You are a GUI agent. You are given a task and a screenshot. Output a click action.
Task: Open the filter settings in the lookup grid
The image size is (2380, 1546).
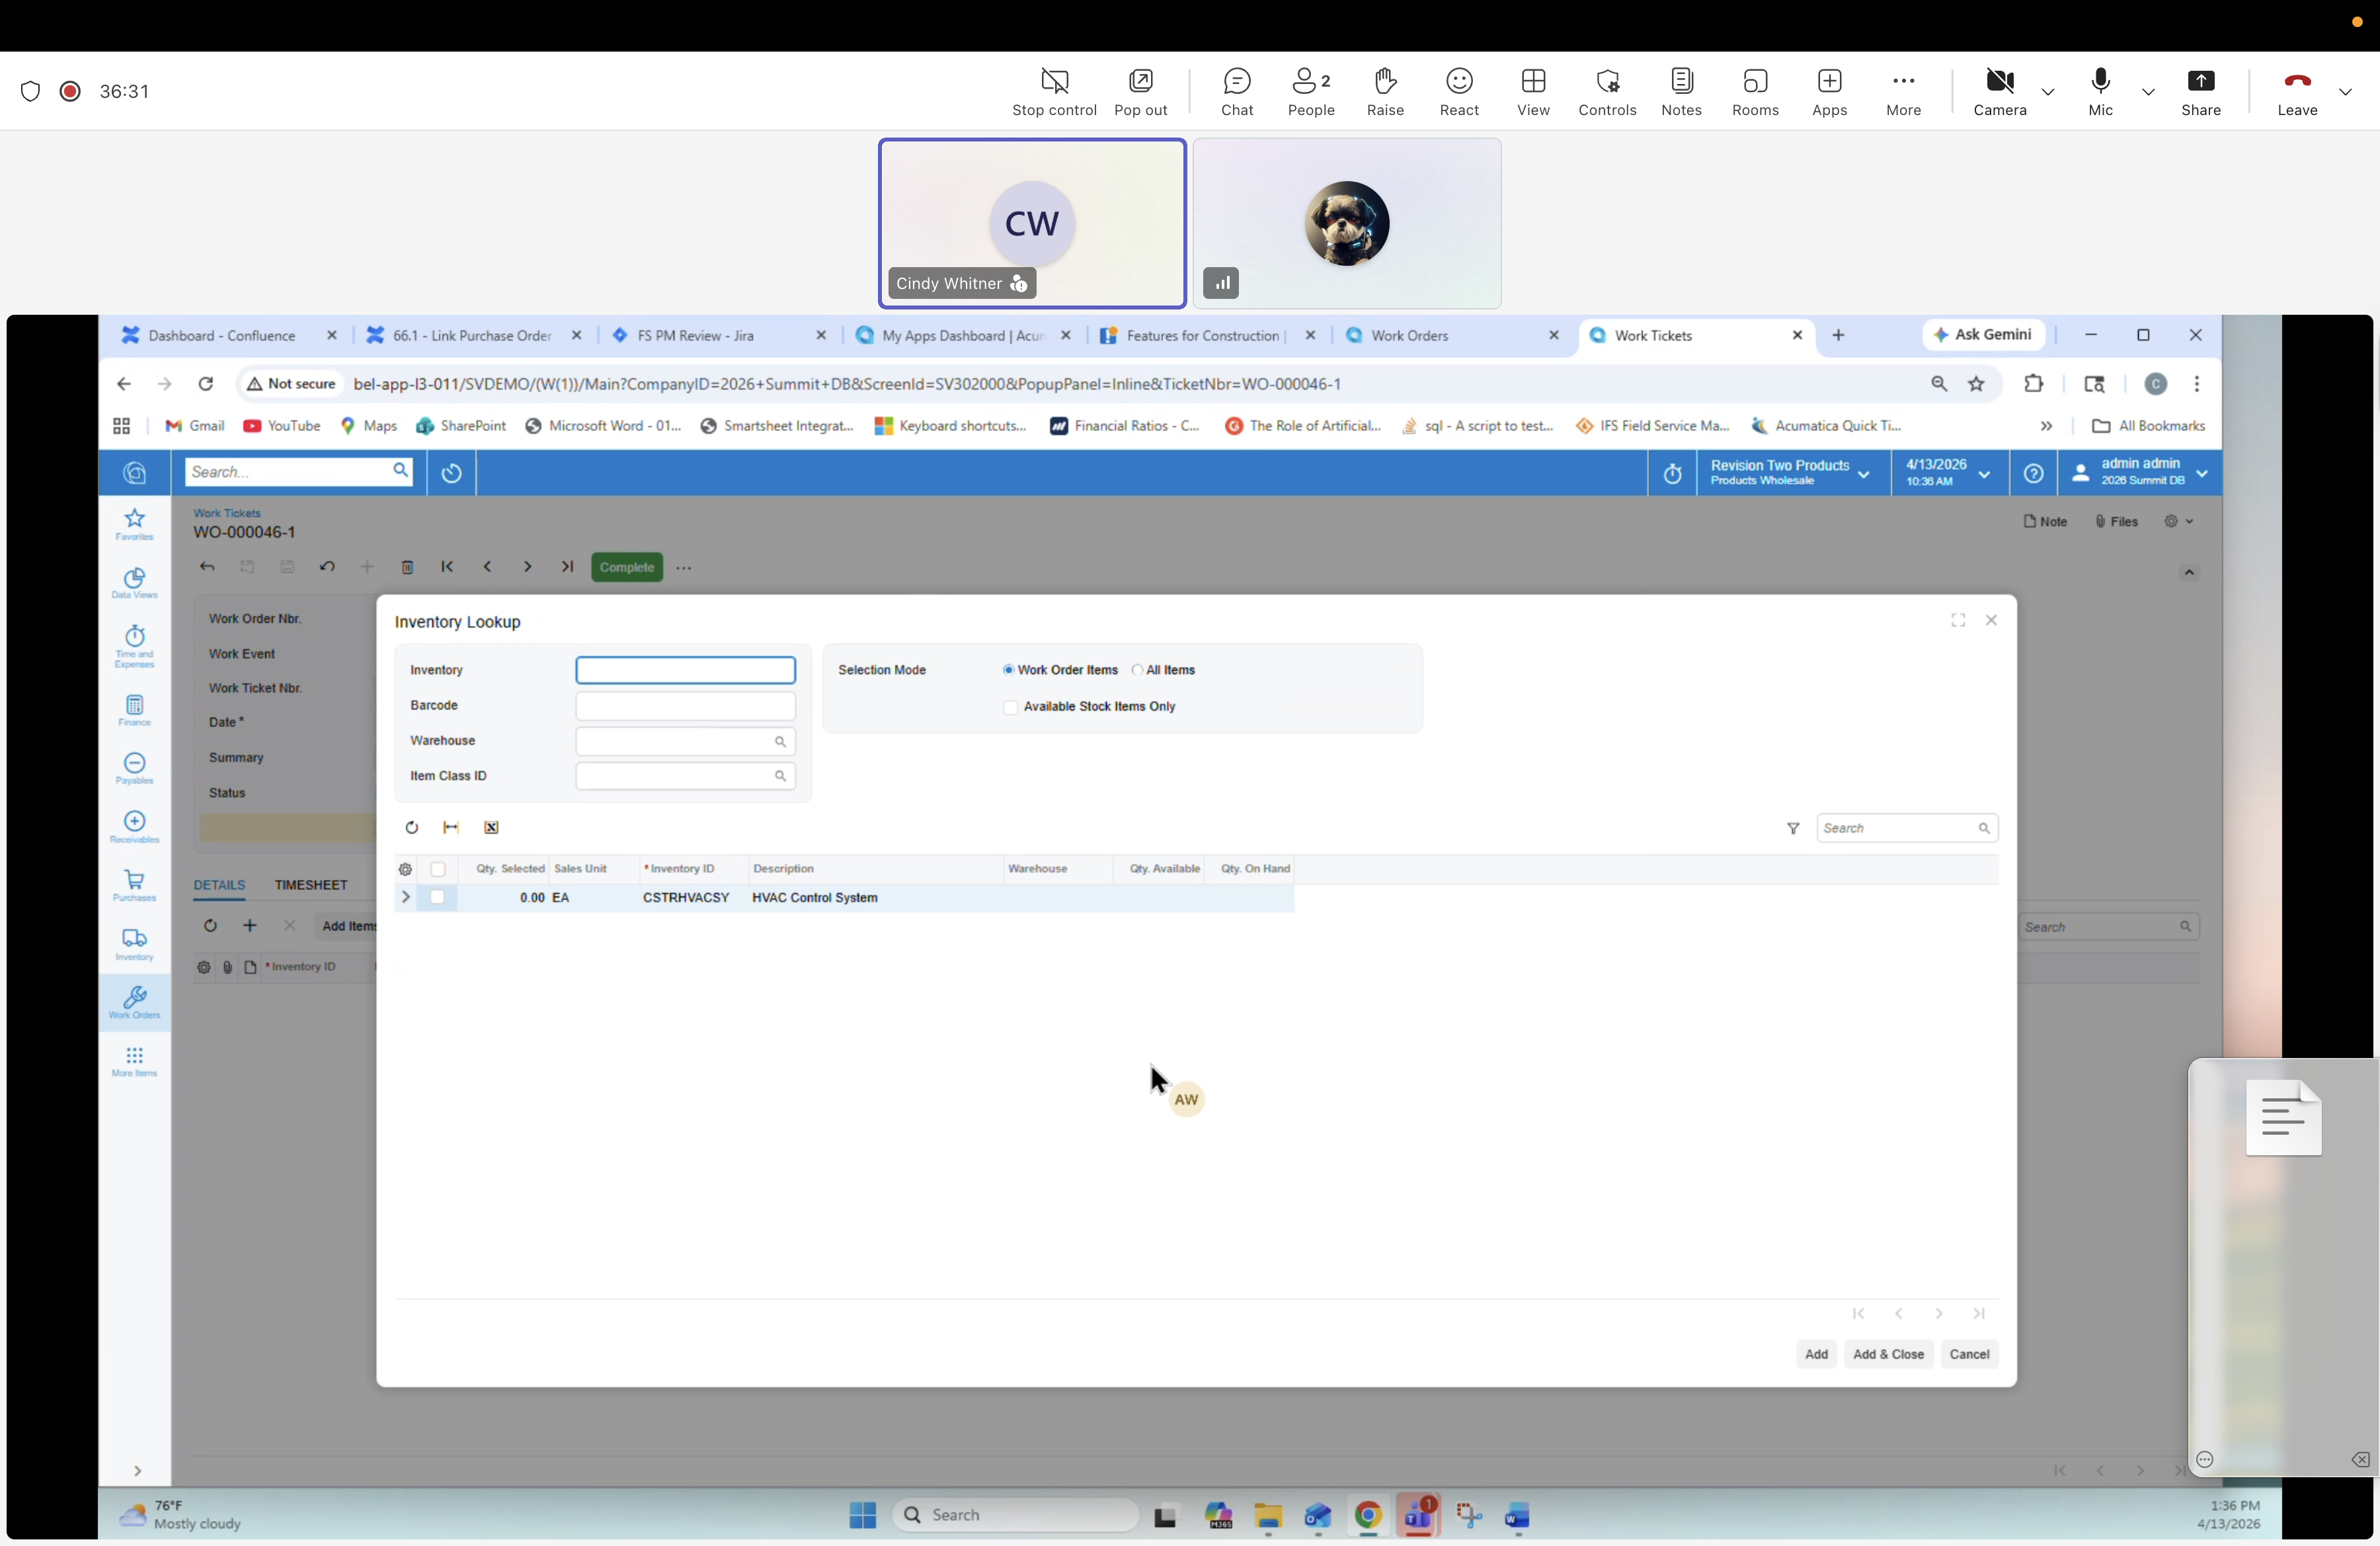[1793, 828]
